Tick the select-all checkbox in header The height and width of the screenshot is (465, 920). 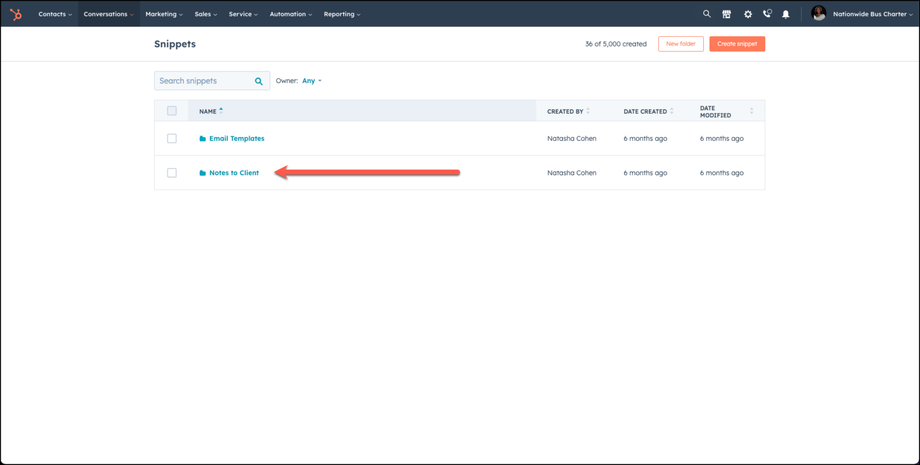[172, 111]
